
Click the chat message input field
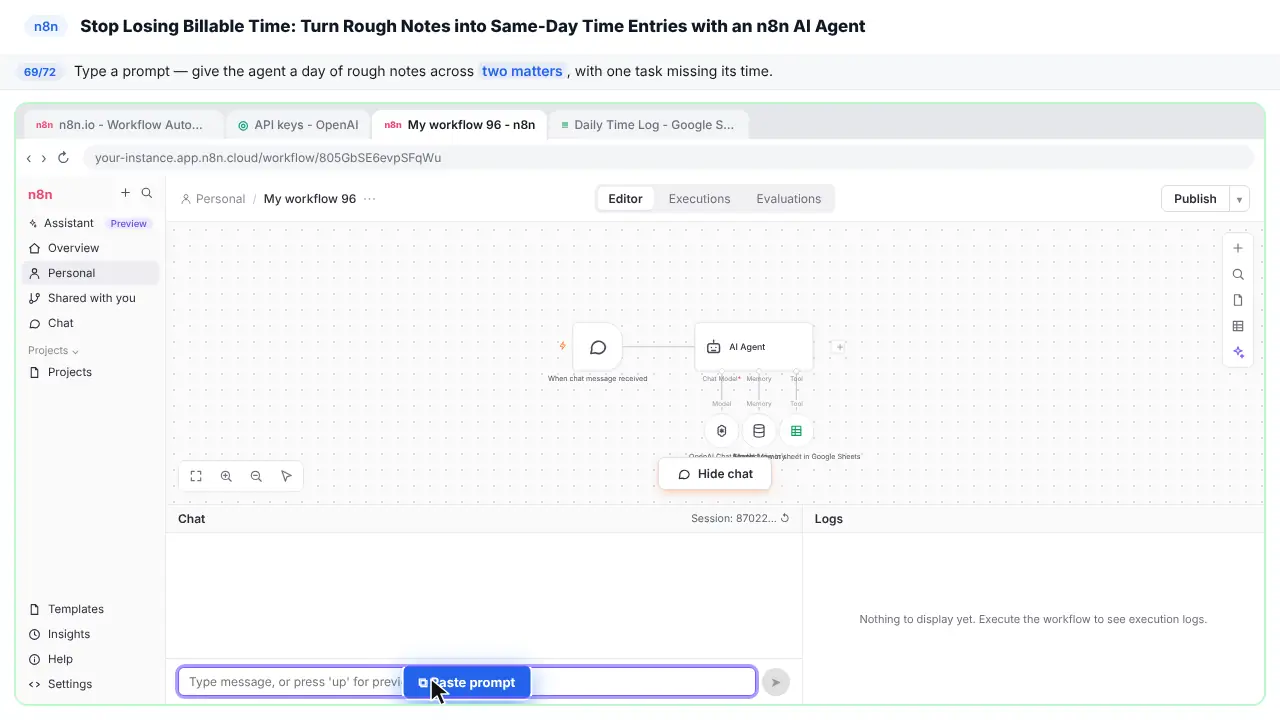(x=467, y=682)
